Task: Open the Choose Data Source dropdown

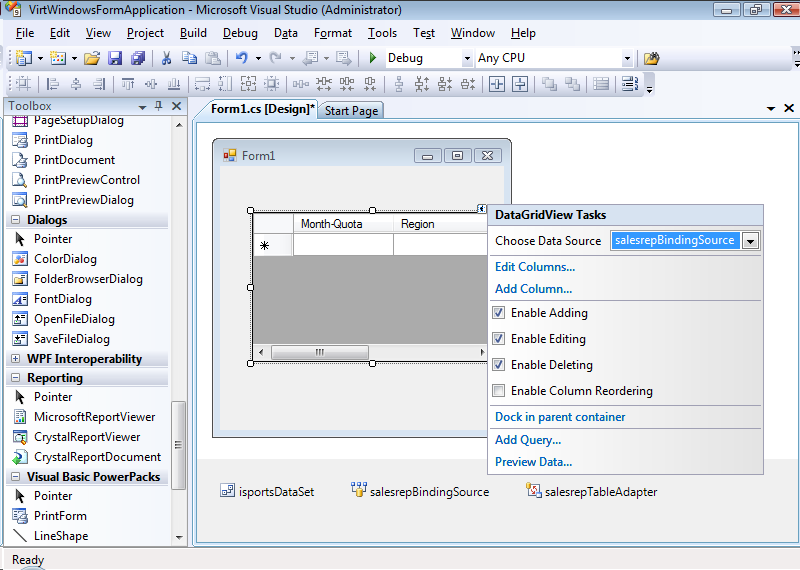Action: 751,241
